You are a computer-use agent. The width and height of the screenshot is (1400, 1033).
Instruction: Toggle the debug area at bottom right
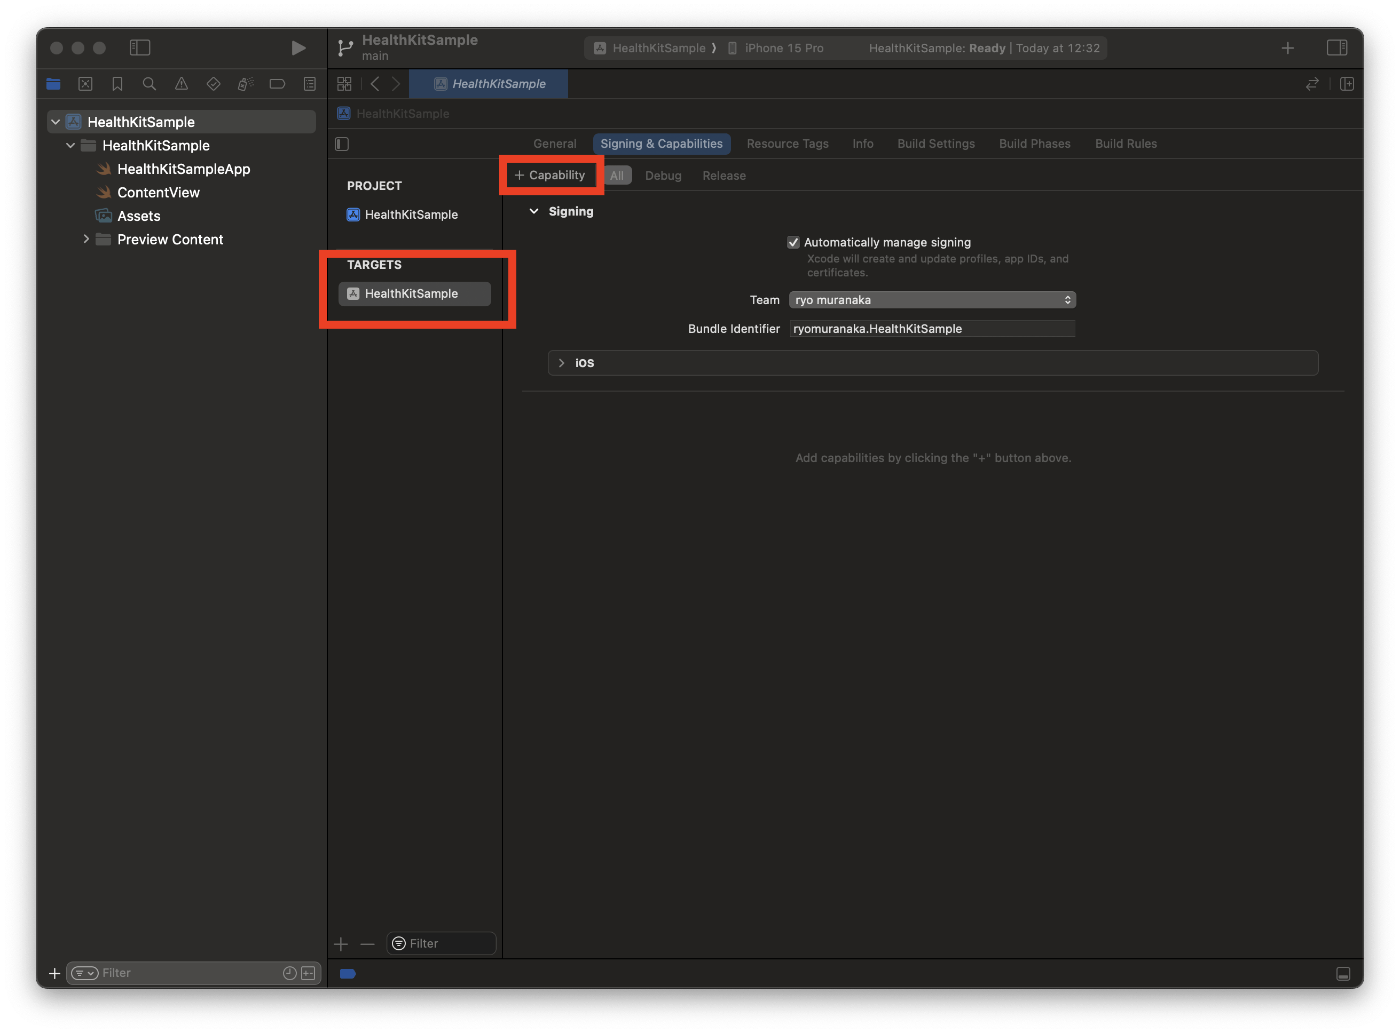pyautogui.click(x=1343, y=974)
